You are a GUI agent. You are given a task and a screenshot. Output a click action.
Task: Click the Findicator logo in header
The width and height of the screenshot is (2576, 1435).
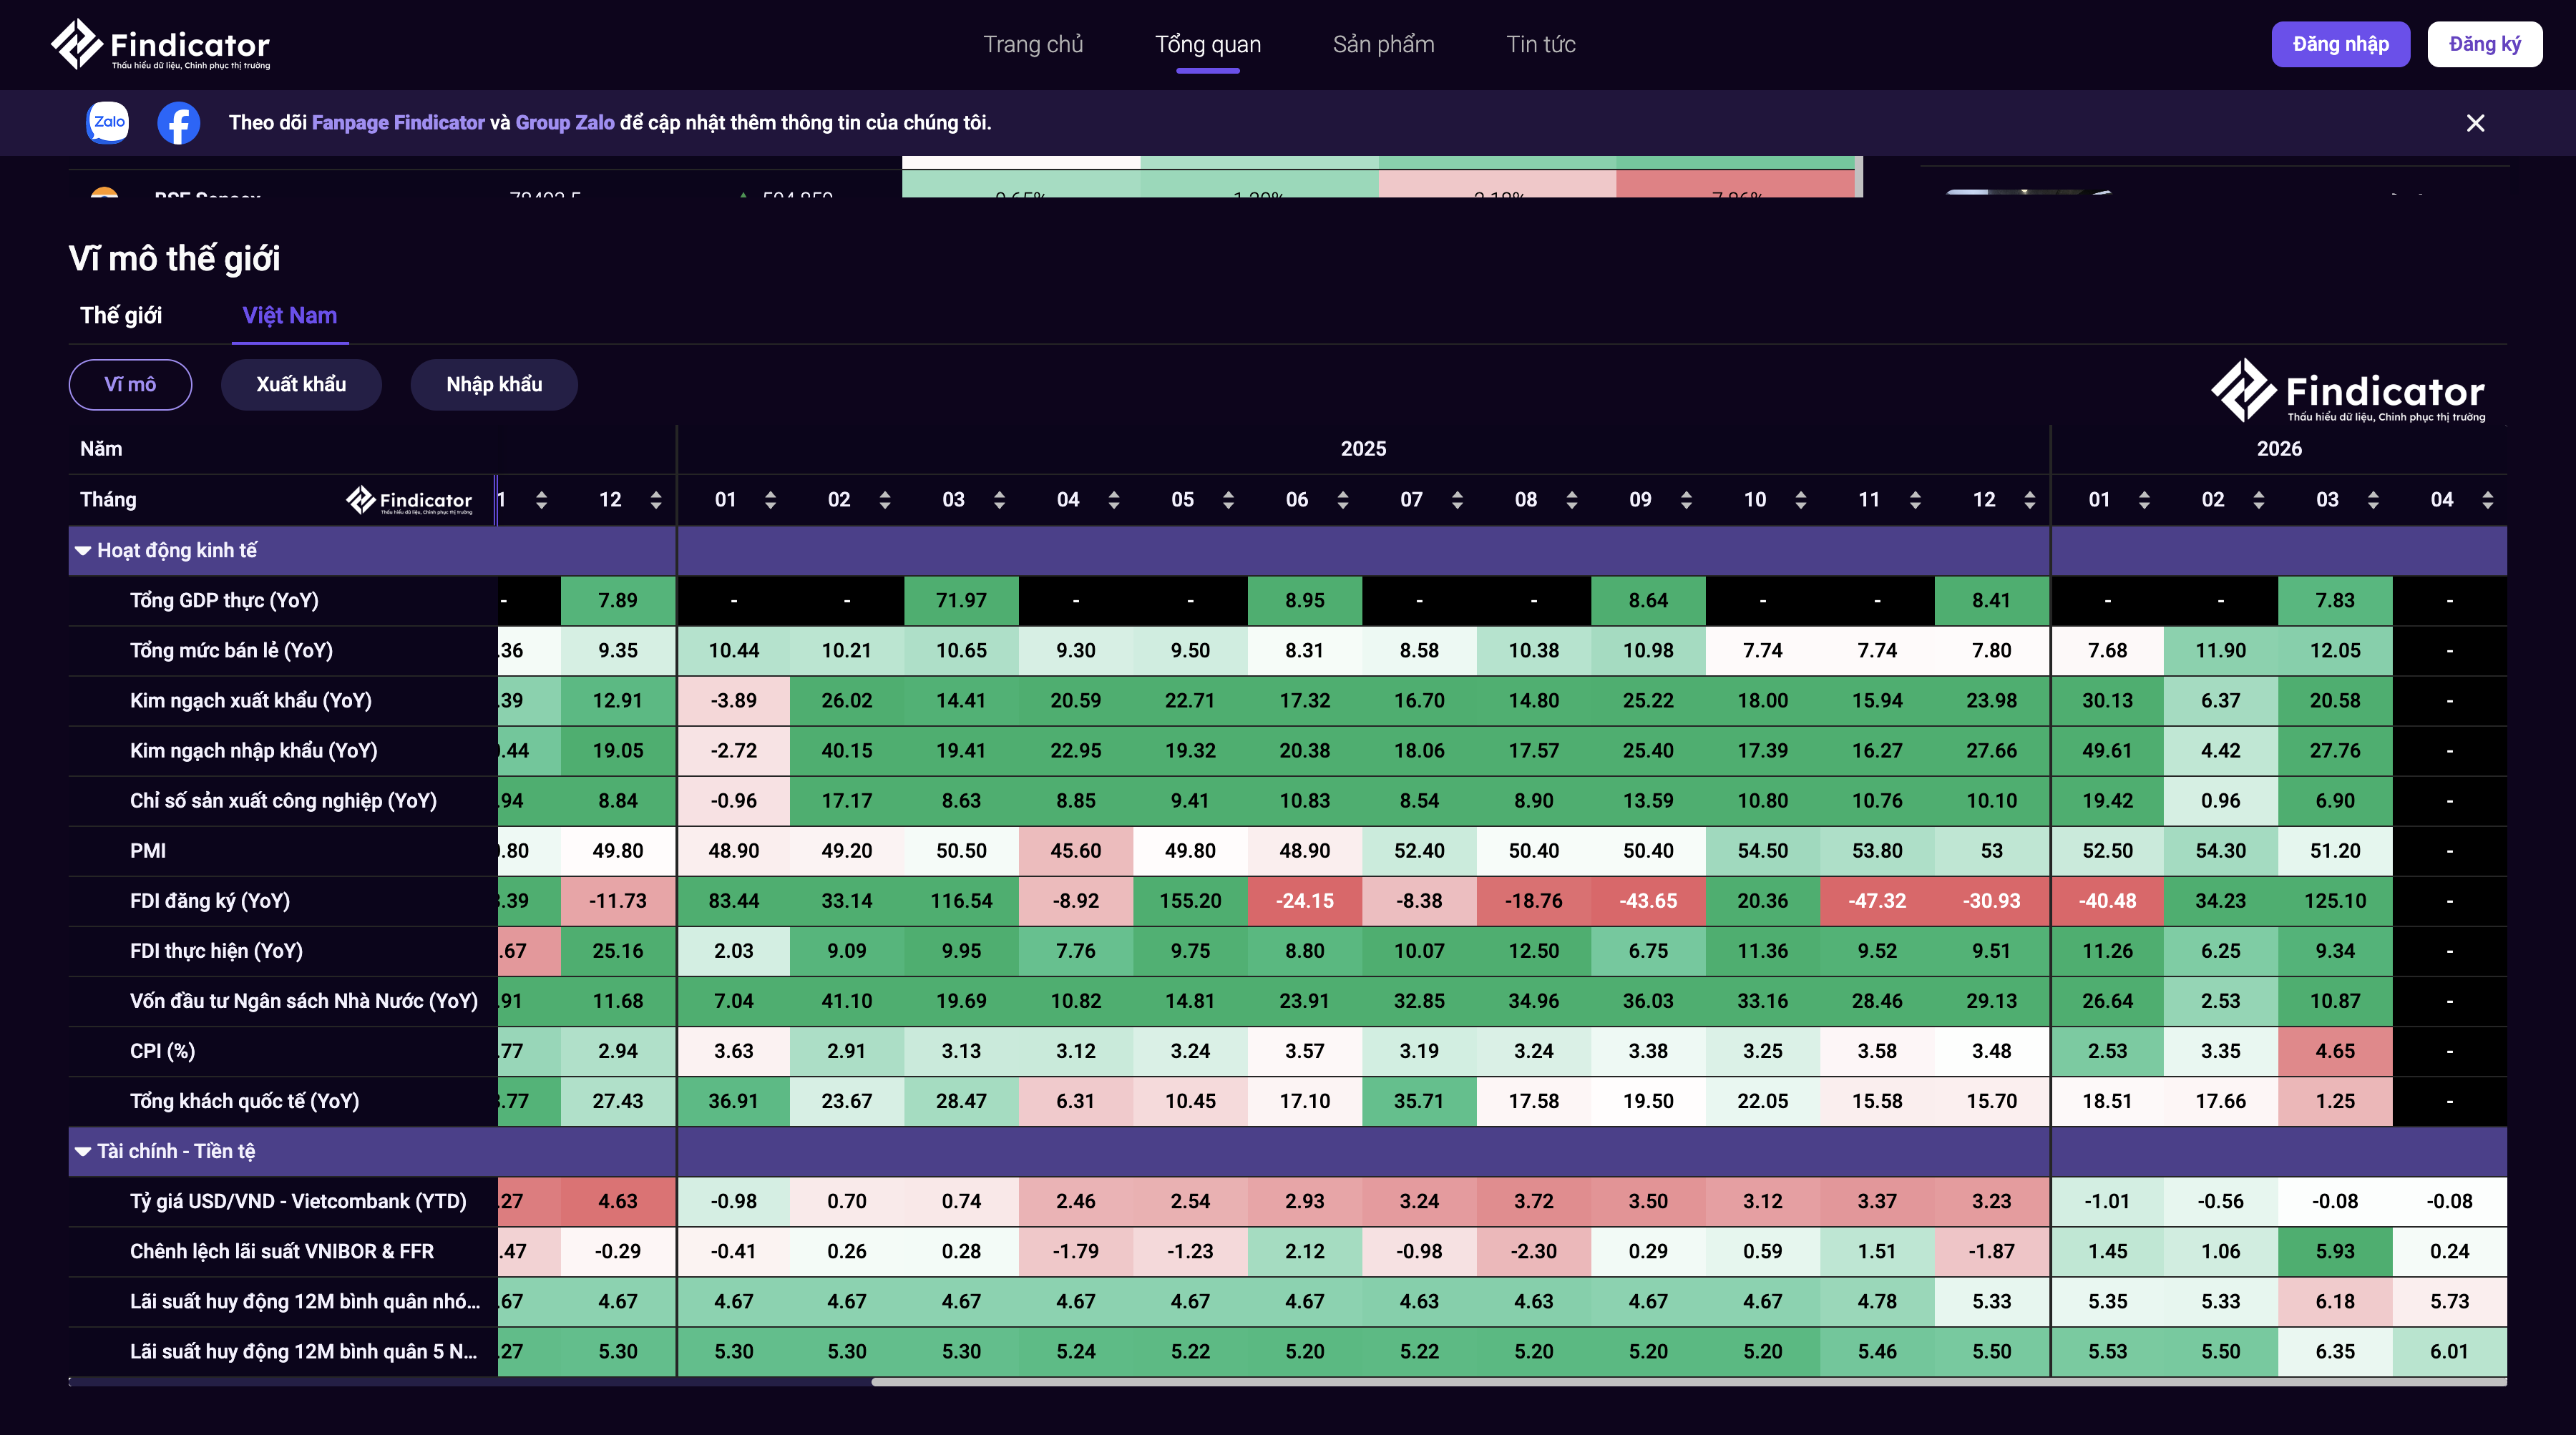[x=161, y=45]
